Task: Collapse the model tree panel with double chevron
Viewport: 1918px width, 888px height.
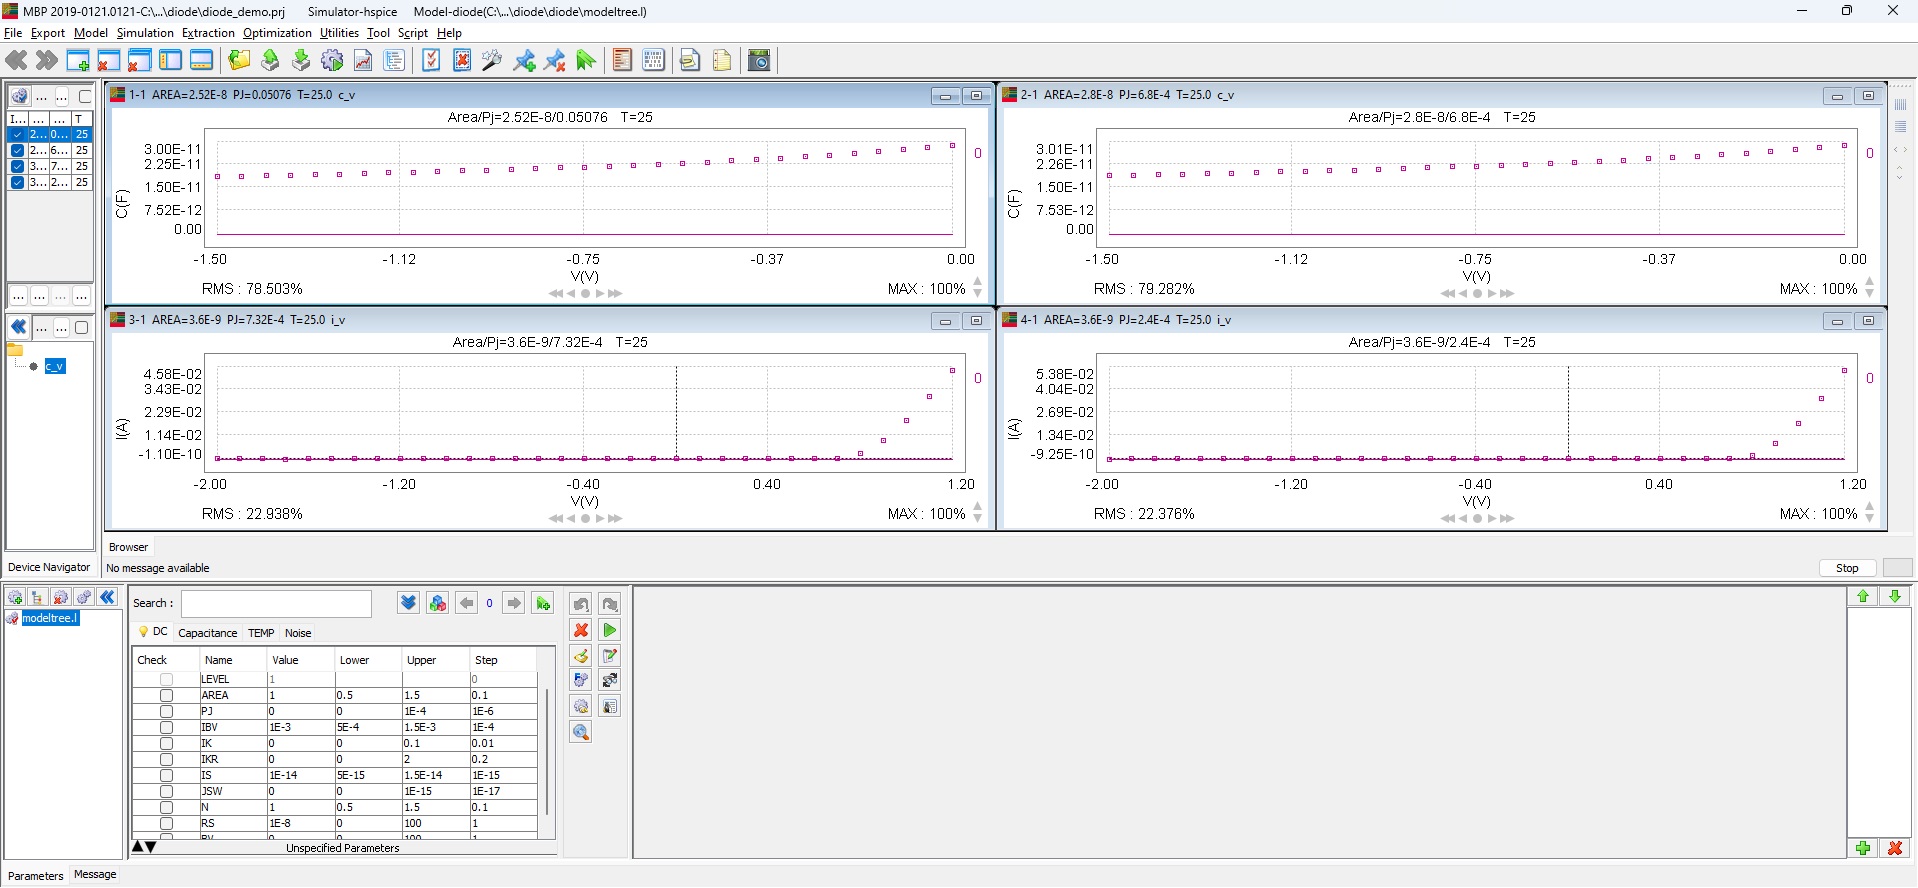Action: (107, 597)
